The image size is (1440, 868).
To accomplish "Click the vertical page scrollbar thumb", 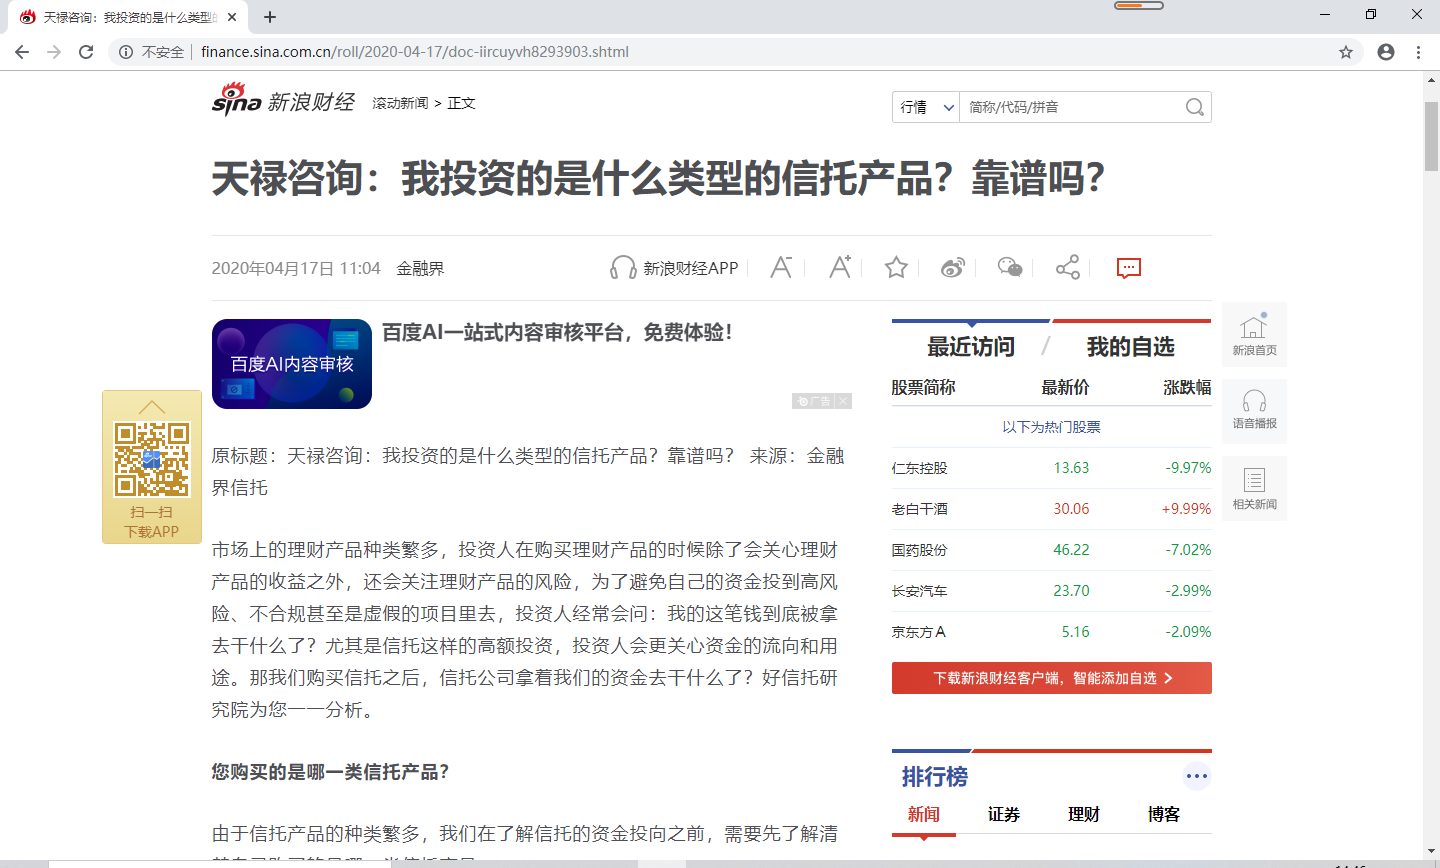I will 1431,136.
